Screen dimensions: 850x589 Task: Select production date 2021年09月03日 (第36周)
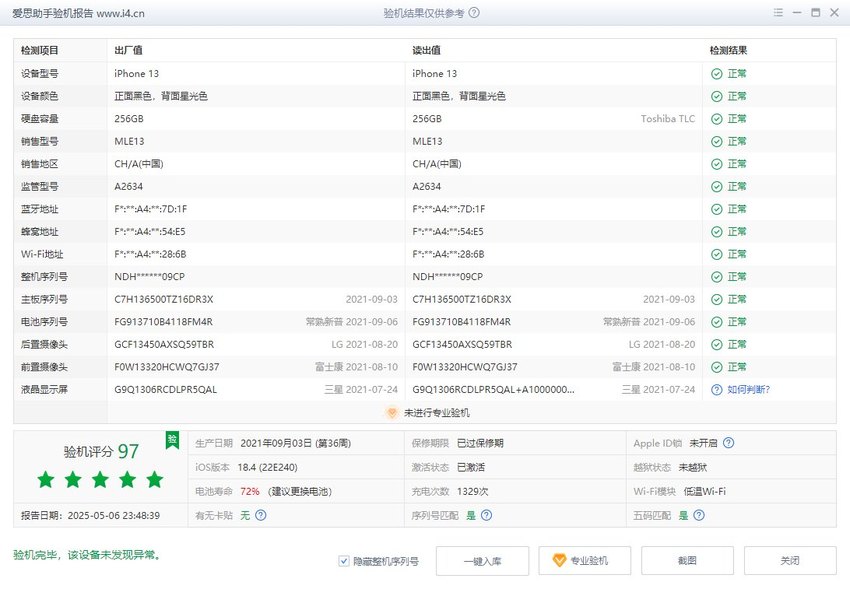tap(295, 443)
